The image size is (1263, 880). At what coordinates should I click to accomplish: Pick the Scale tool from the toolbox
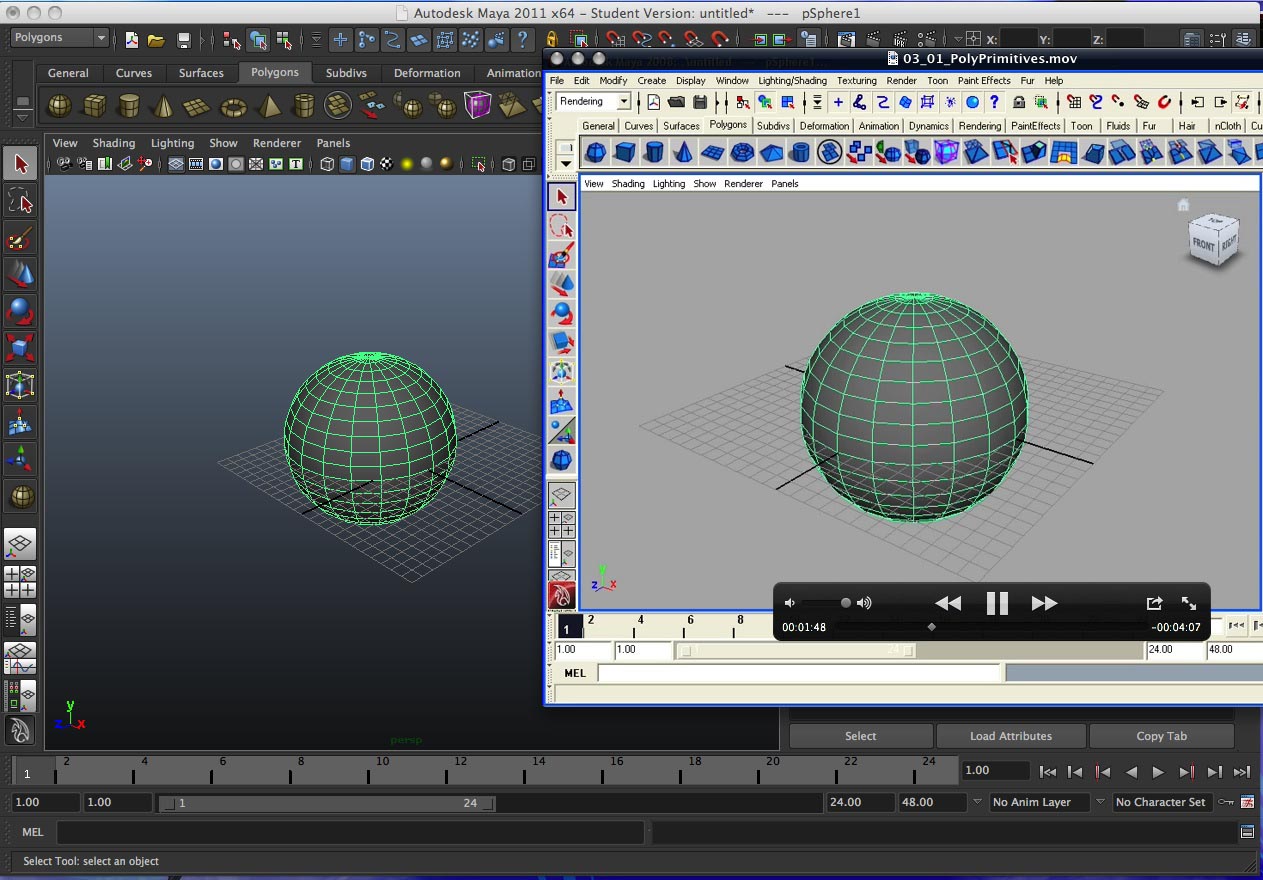pos(21,348)
